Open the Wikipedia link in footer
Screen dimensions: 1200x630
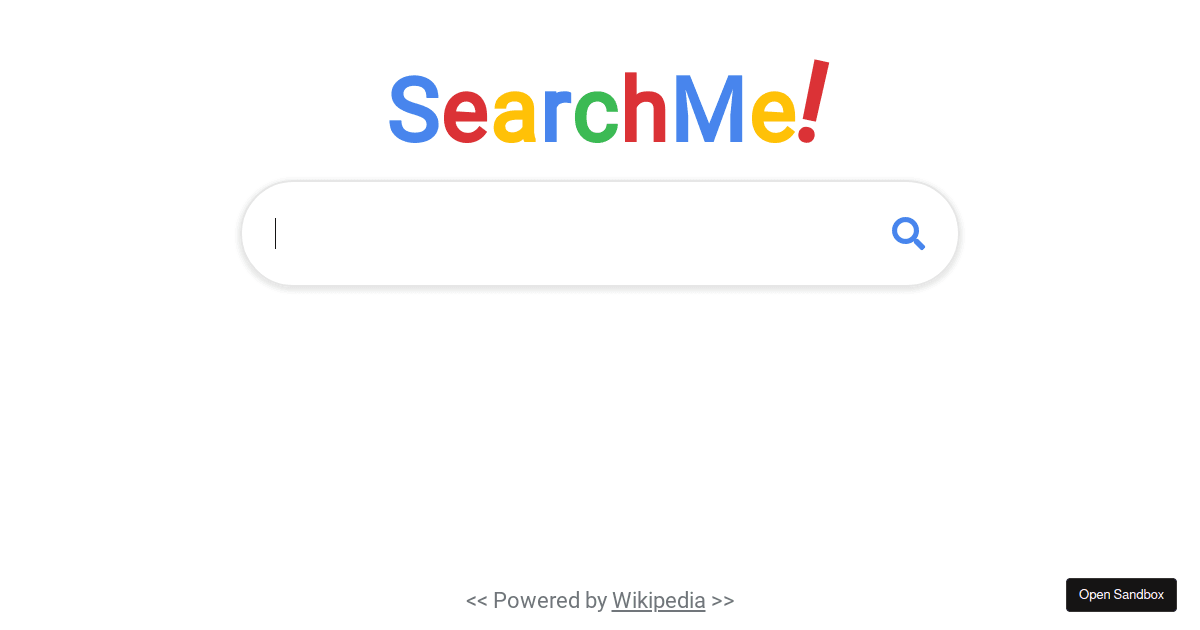point(658,600)
